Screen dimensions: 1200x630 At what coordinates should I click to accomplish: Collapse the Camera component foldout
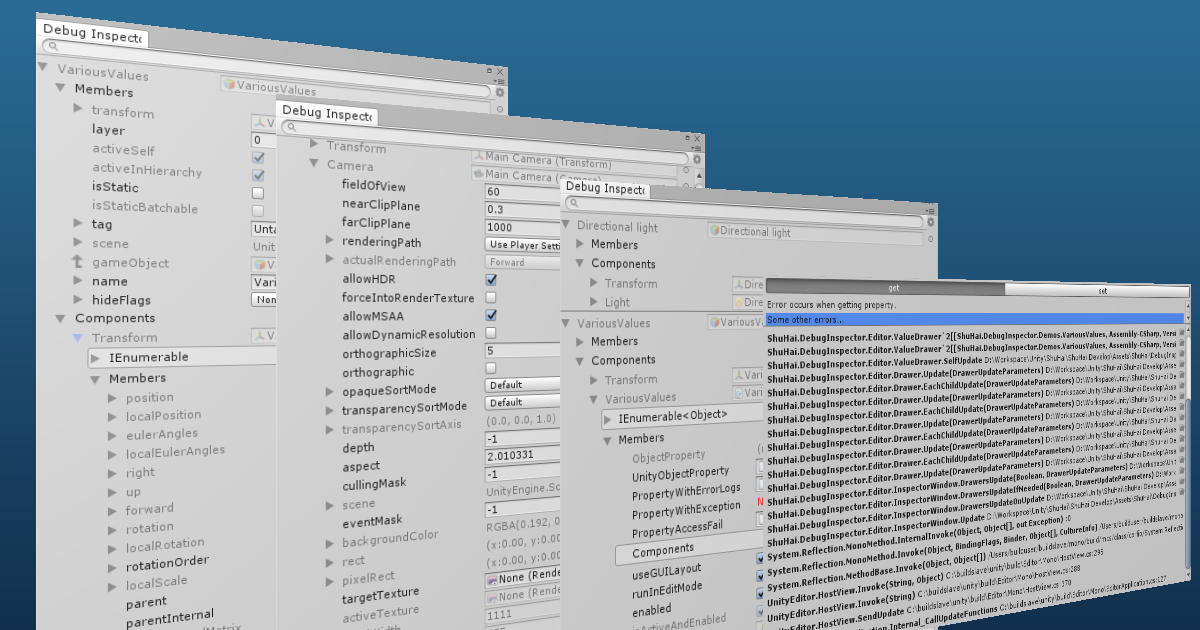click(315, 165)
